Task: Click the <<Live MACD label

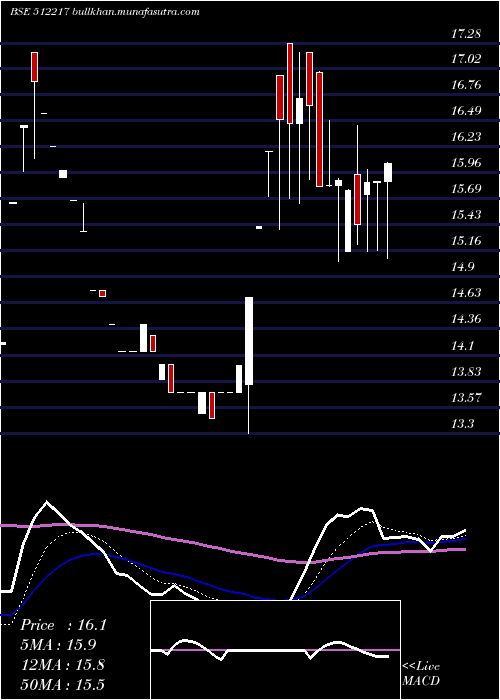Action: click(x=421, y=674)
